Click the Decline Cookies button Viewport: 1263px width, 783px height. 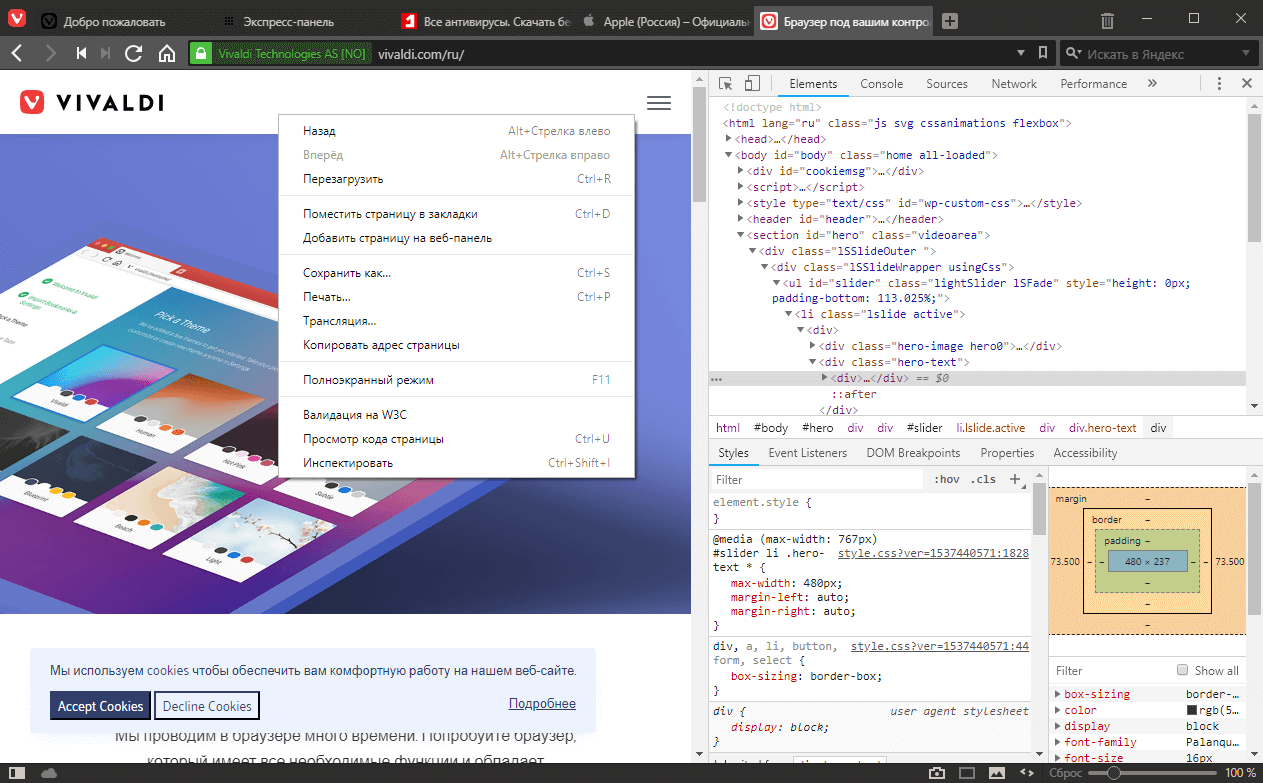tap(207, 706)
